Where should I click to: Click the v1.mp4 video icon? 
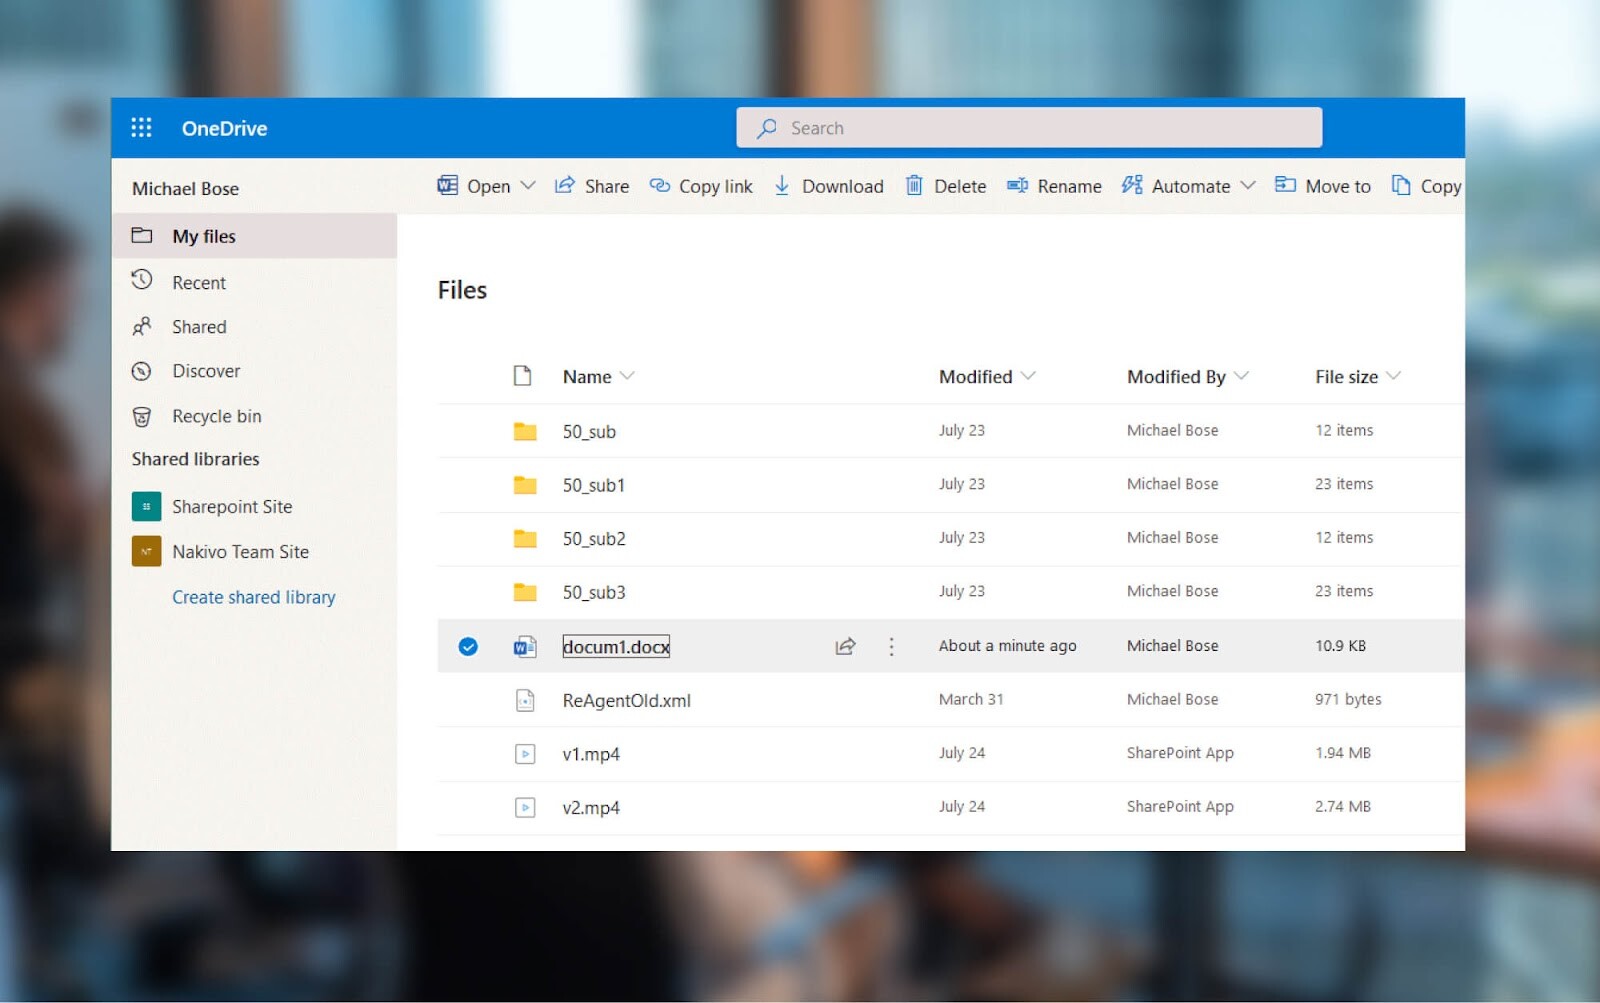525,754
